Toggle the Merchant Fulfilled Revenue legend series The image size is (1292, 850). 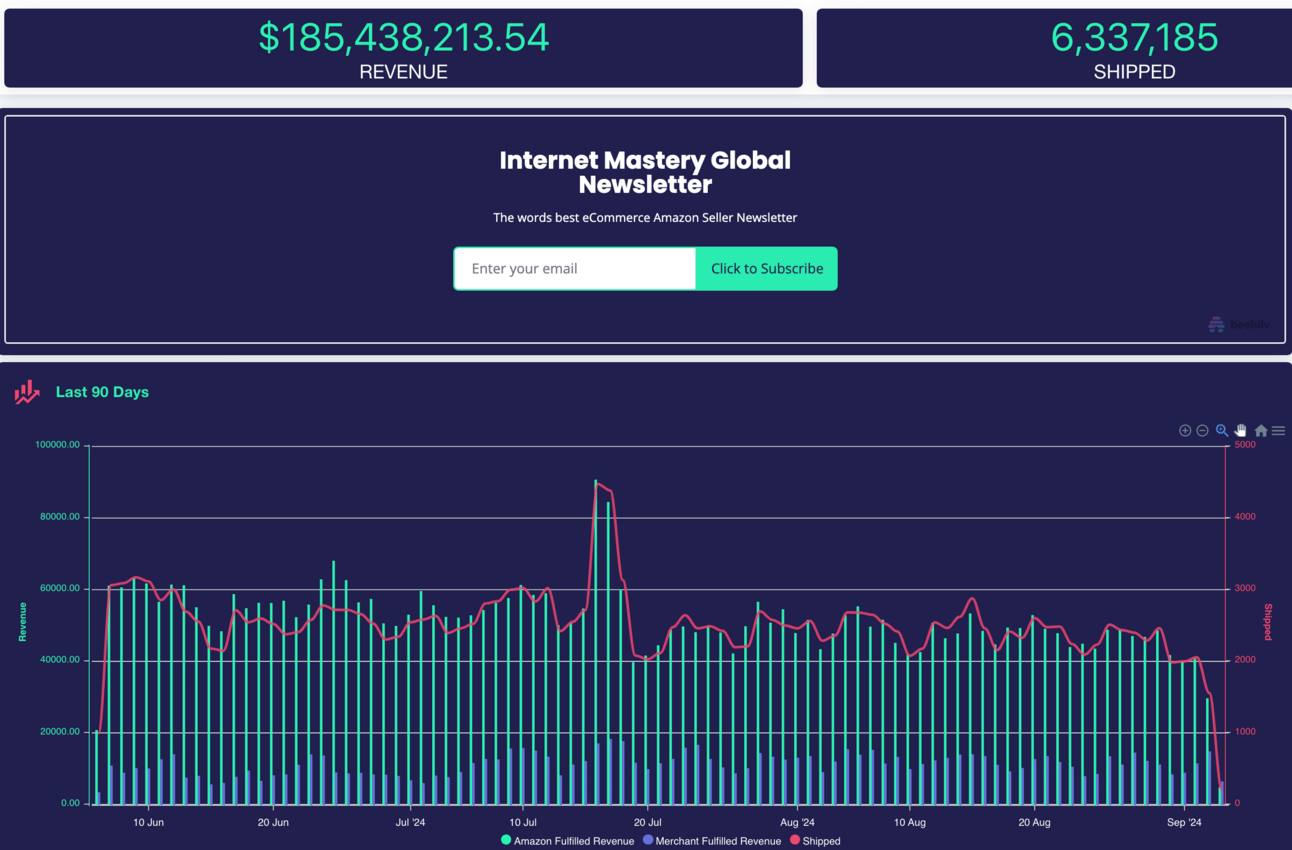click(x=712, y=841)
